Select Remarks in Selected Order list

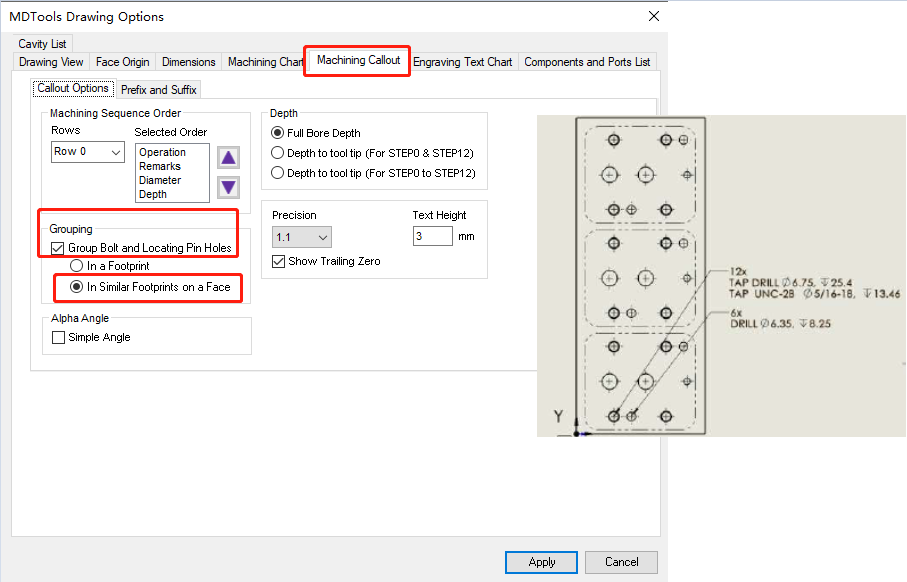(160, 166)
